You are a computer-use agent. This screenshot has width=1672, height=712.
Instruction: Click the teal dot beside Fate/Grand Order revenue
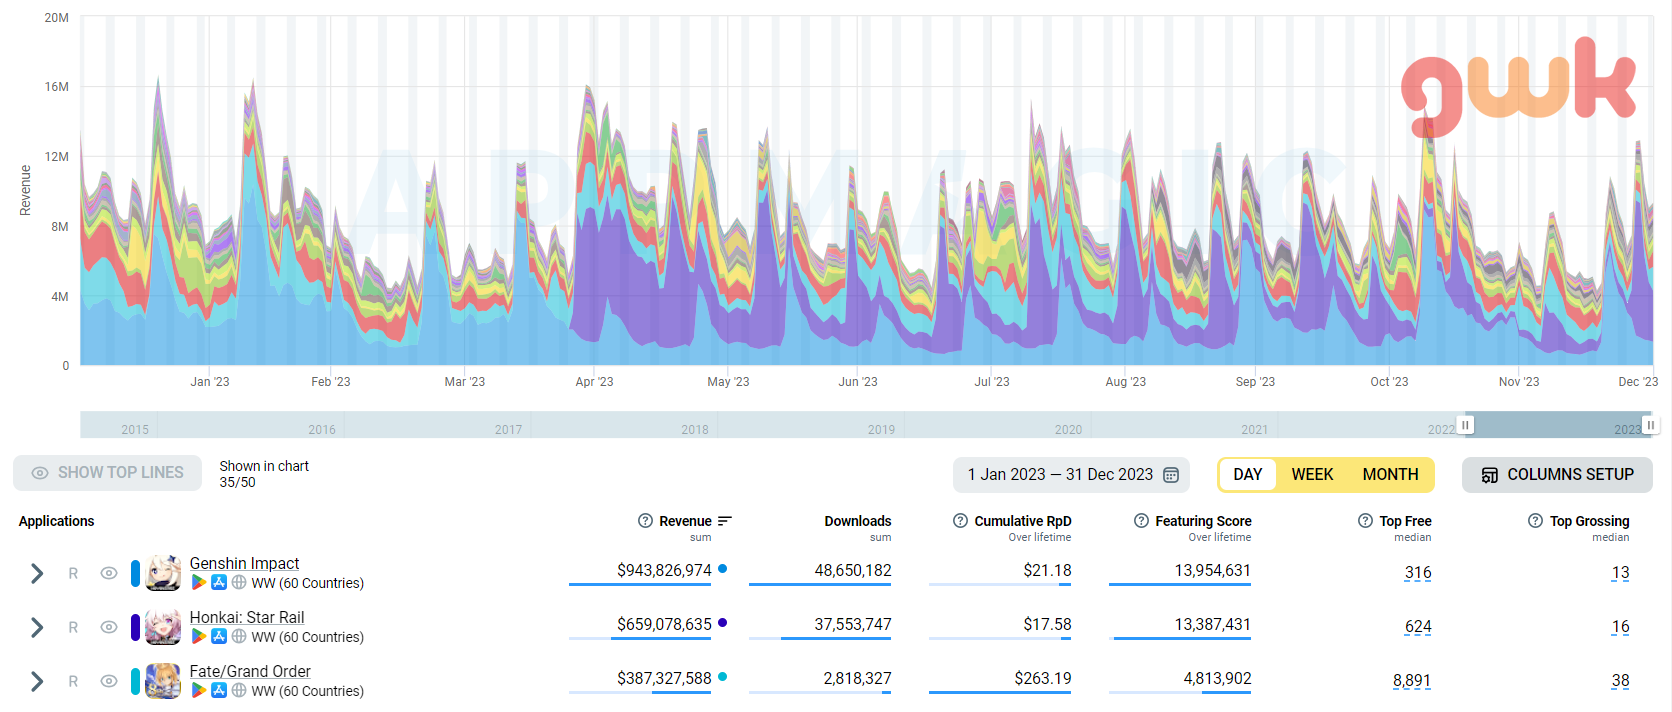click(723, 677)
